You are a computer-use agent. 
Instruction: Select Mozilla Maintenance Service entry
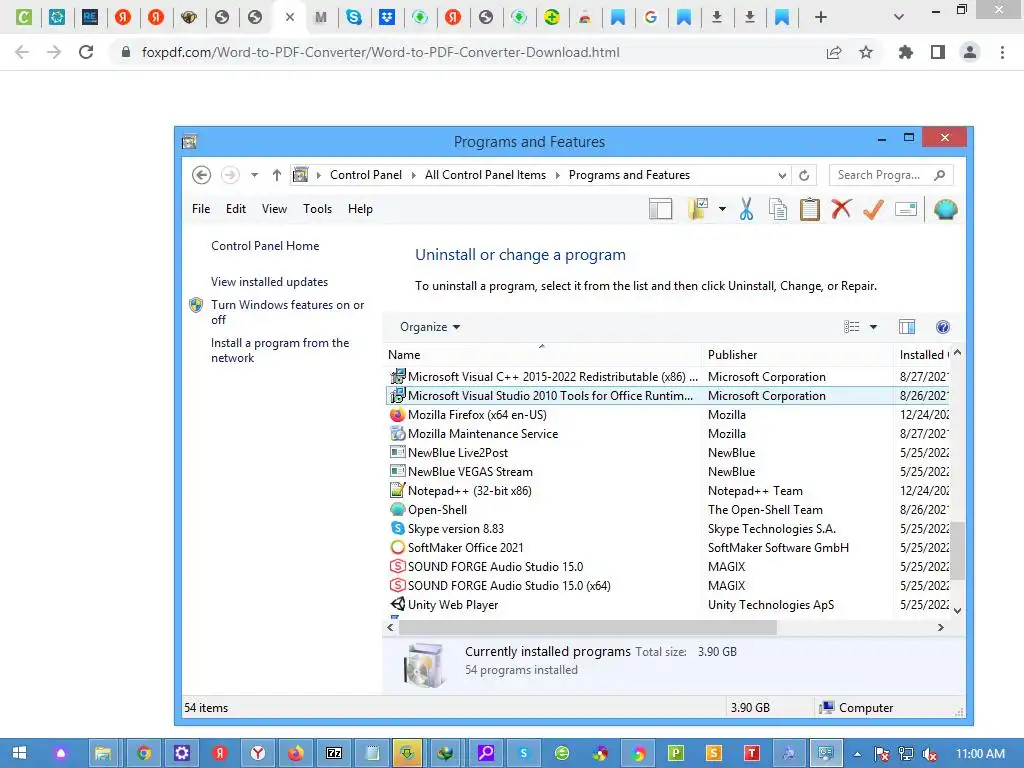click(668, 434)
